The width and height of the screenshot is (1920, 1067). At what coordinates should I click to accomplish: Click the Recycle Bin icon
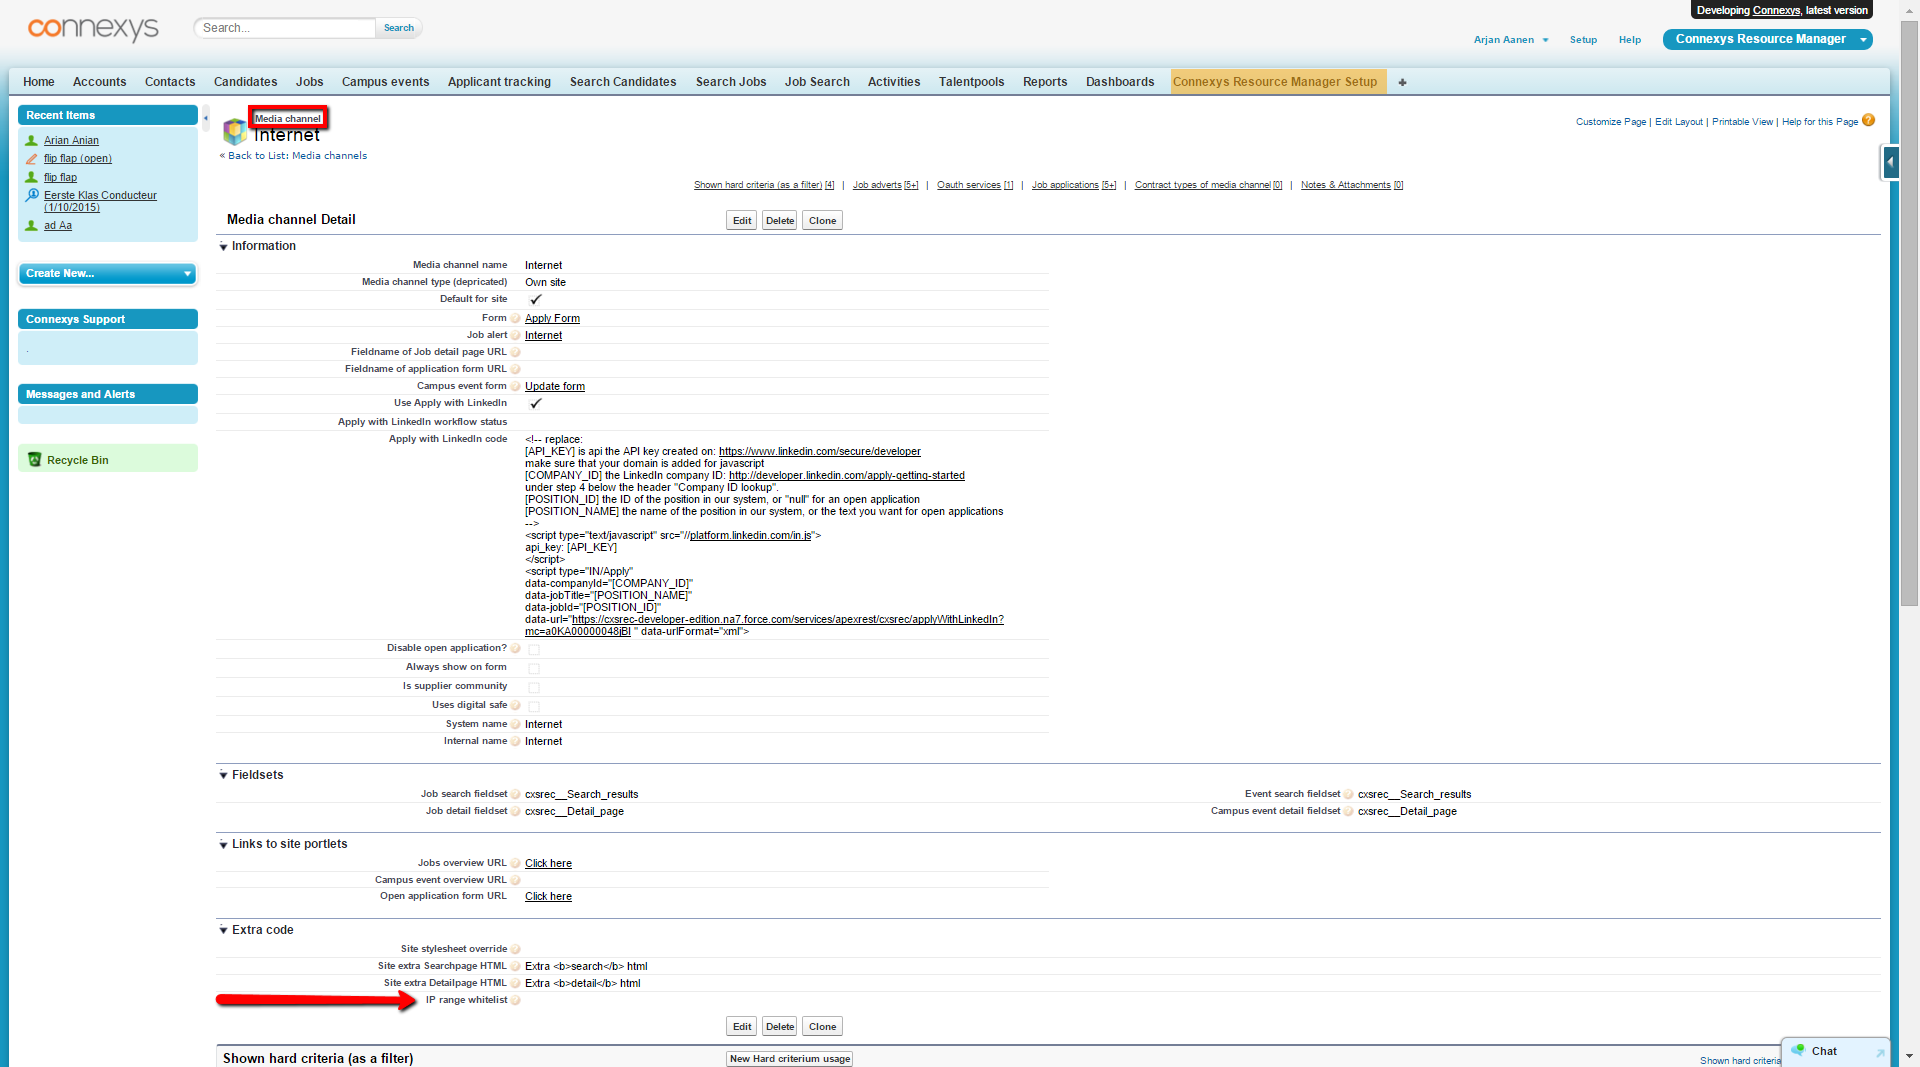pos(35,460)
